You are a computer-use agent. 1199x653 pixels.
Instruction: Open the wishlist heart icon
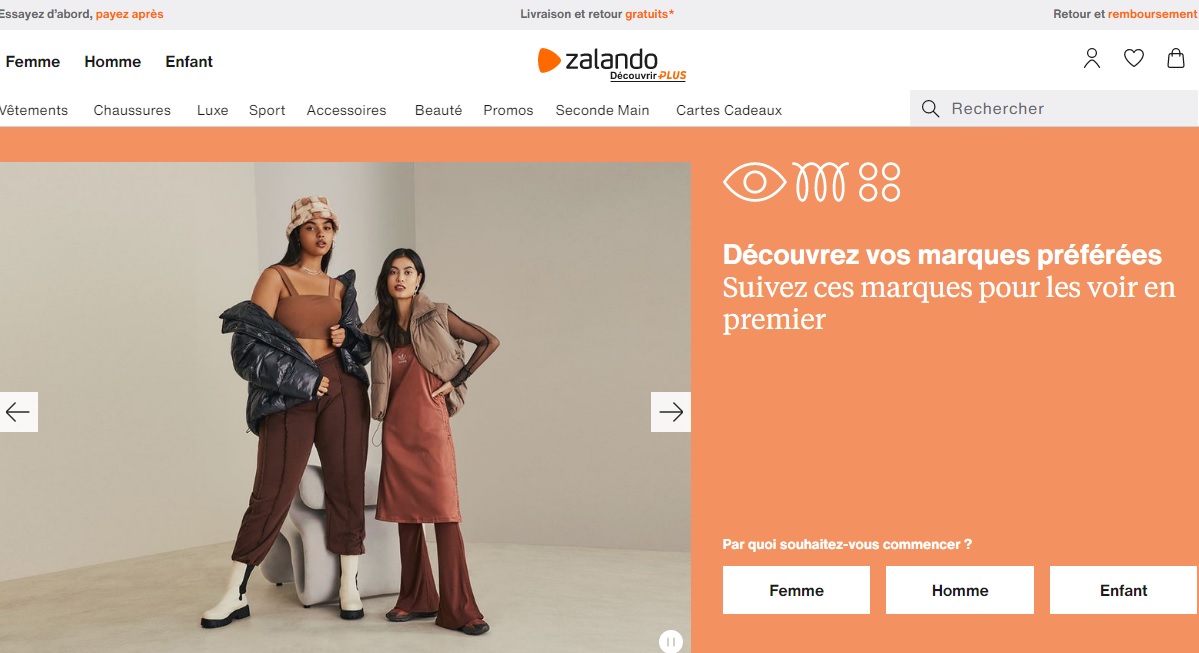[1133, 58]
